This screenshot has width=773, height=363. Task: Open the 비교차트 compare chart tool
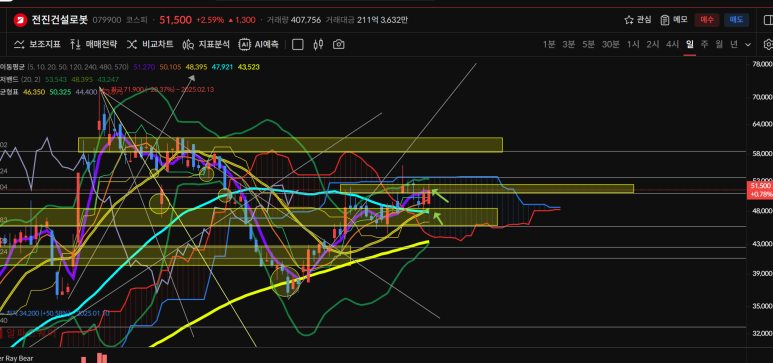coord(150,44)
